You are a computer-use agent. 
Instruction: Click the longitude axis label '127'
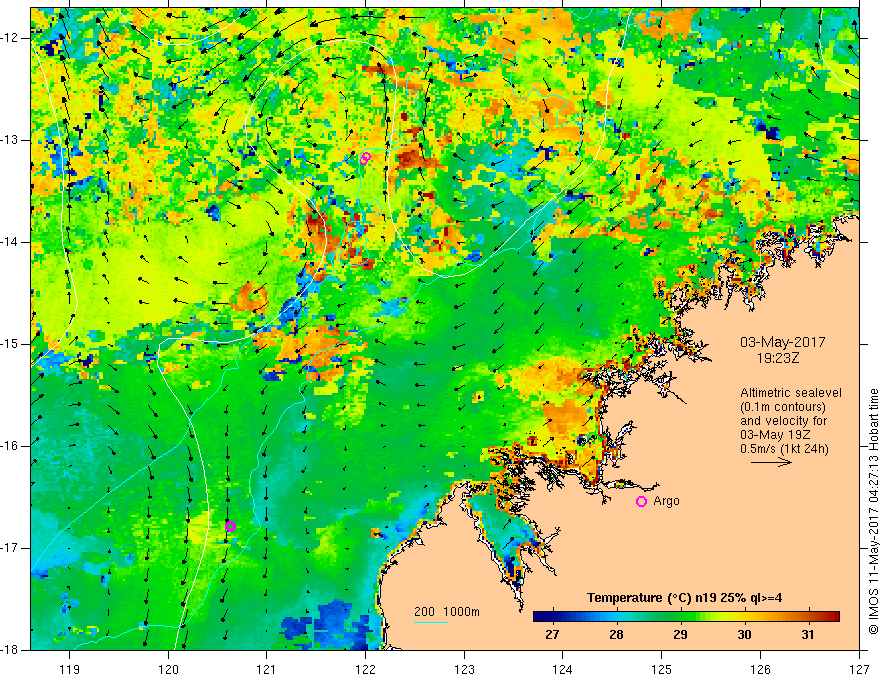[859, 669]
